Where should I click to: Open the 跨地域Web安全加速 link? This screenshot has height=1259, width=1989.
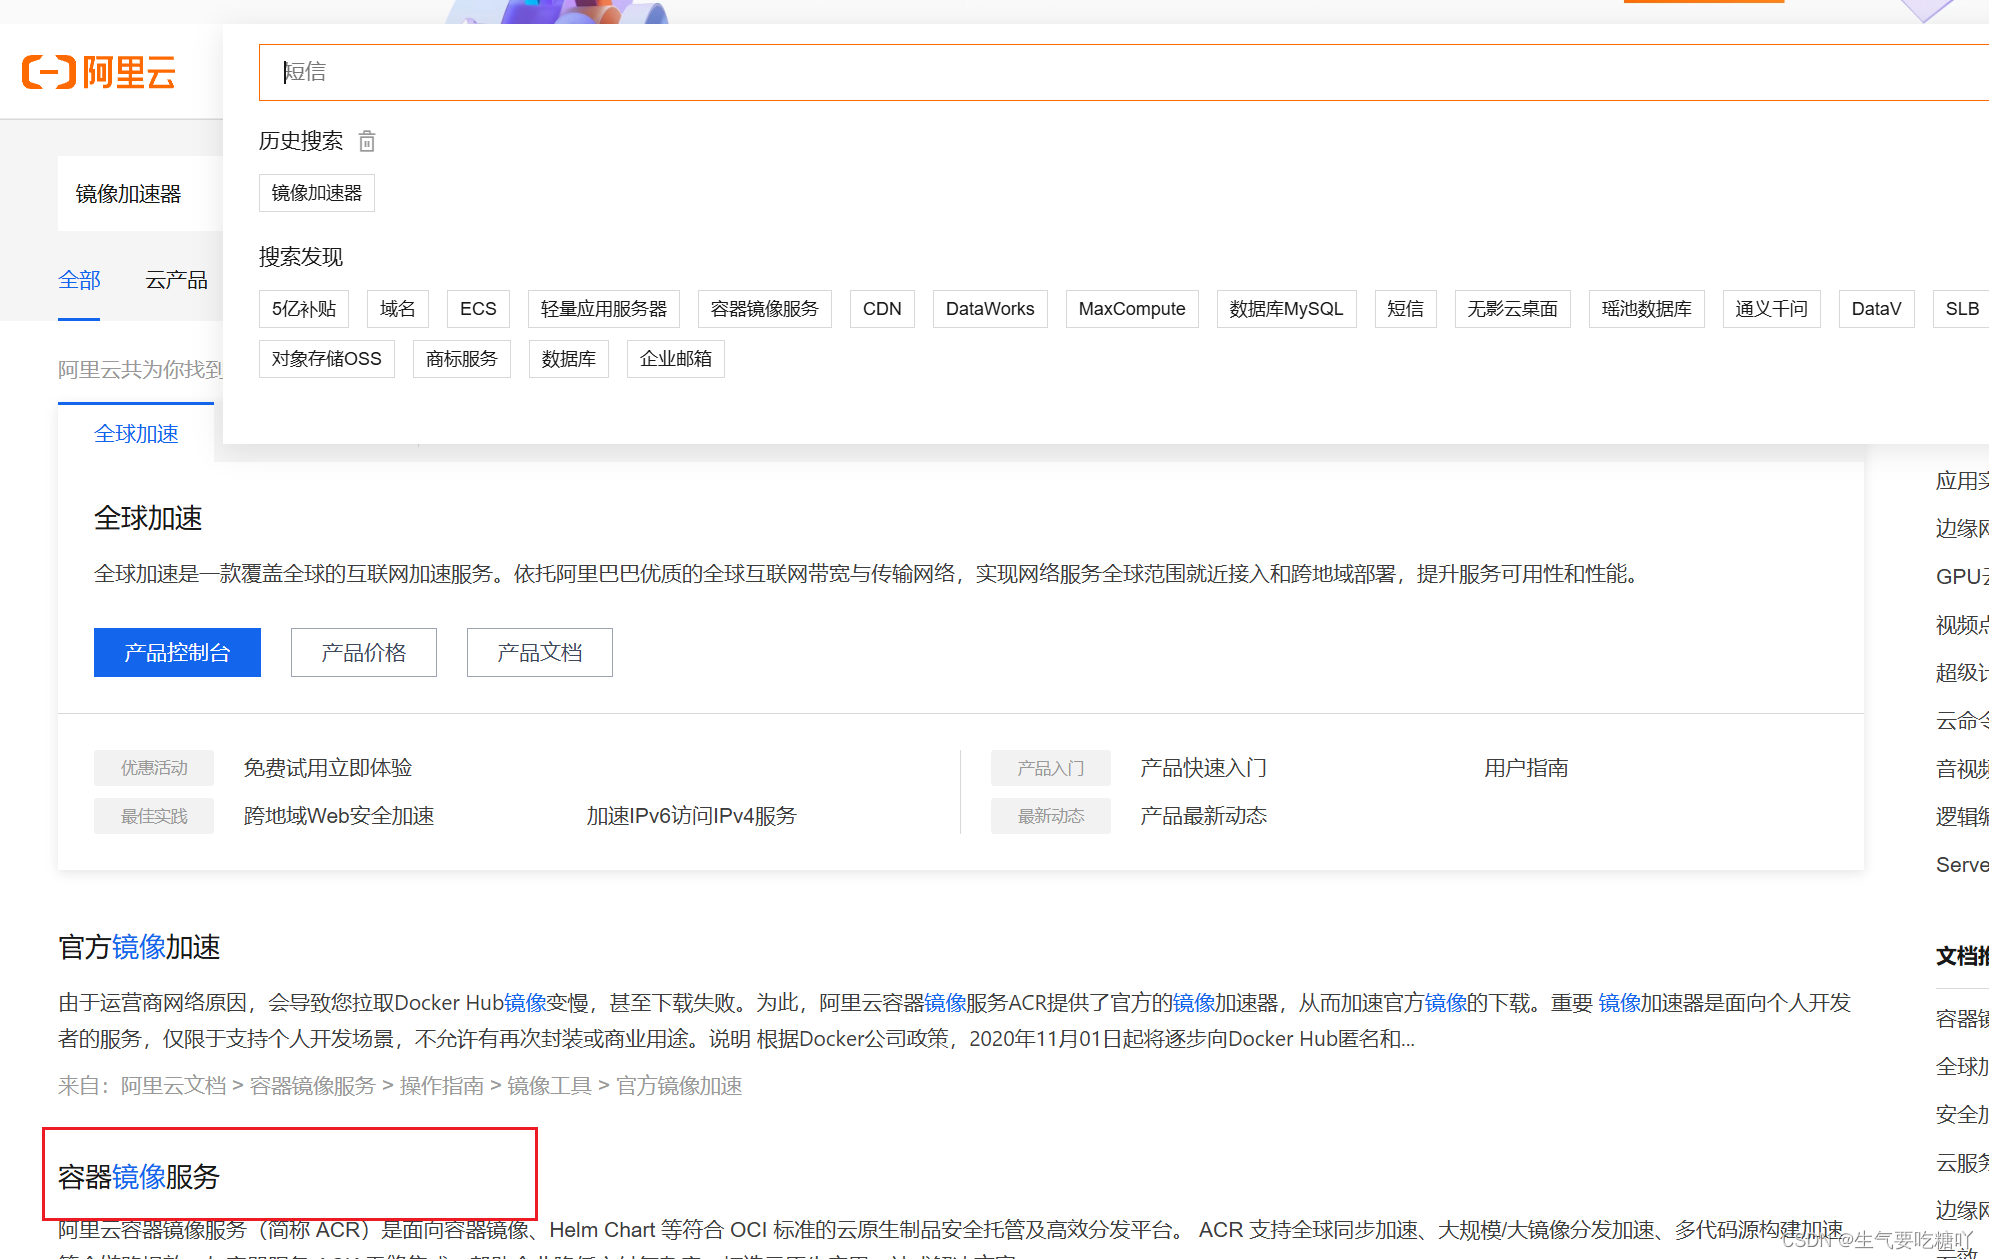[x=339, y=816]
